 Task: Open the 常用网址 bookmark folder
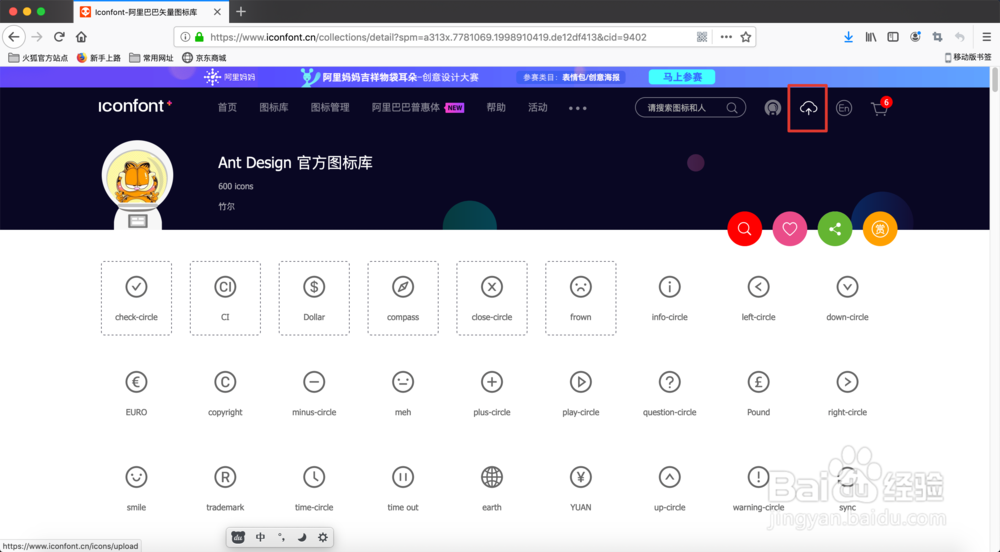coord(151,58)
